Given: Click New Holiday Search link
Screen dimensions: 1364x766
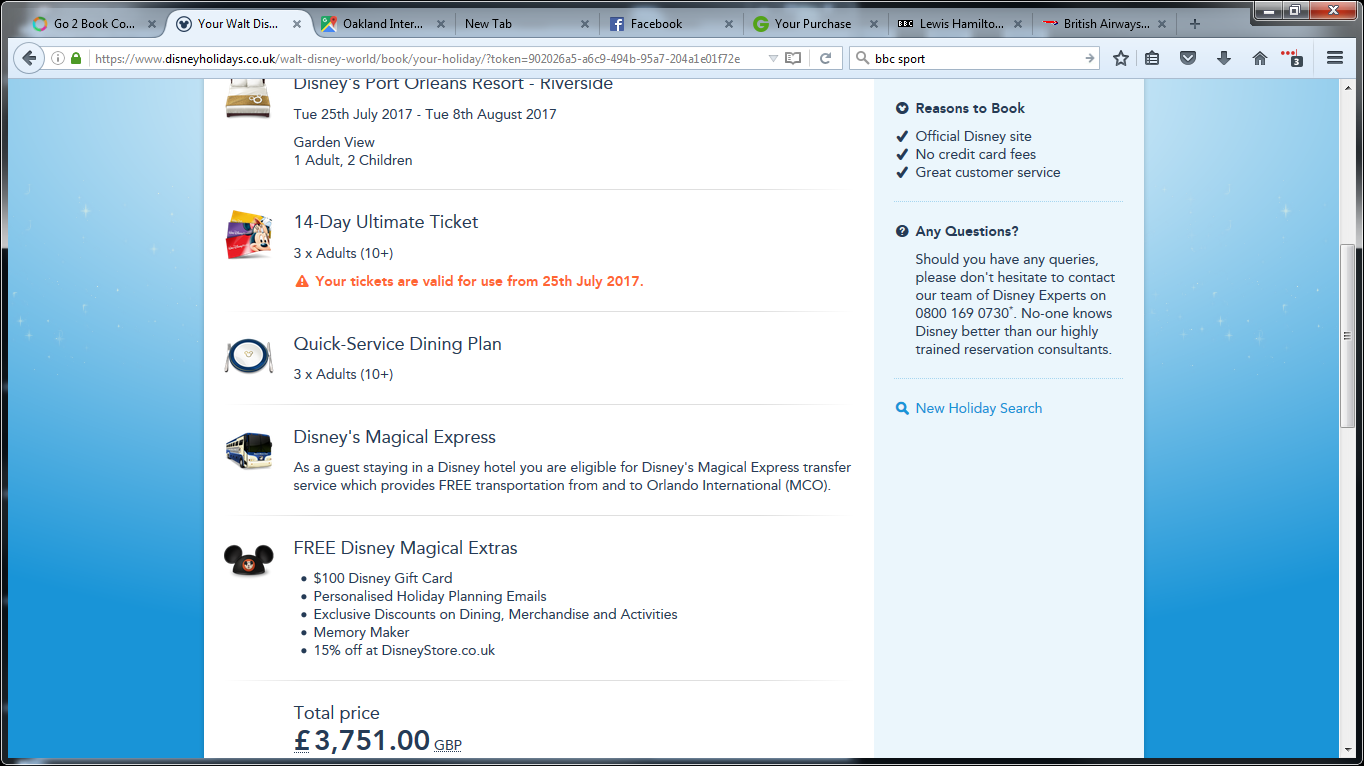Looking at the screenshot, I should [979, 408].
